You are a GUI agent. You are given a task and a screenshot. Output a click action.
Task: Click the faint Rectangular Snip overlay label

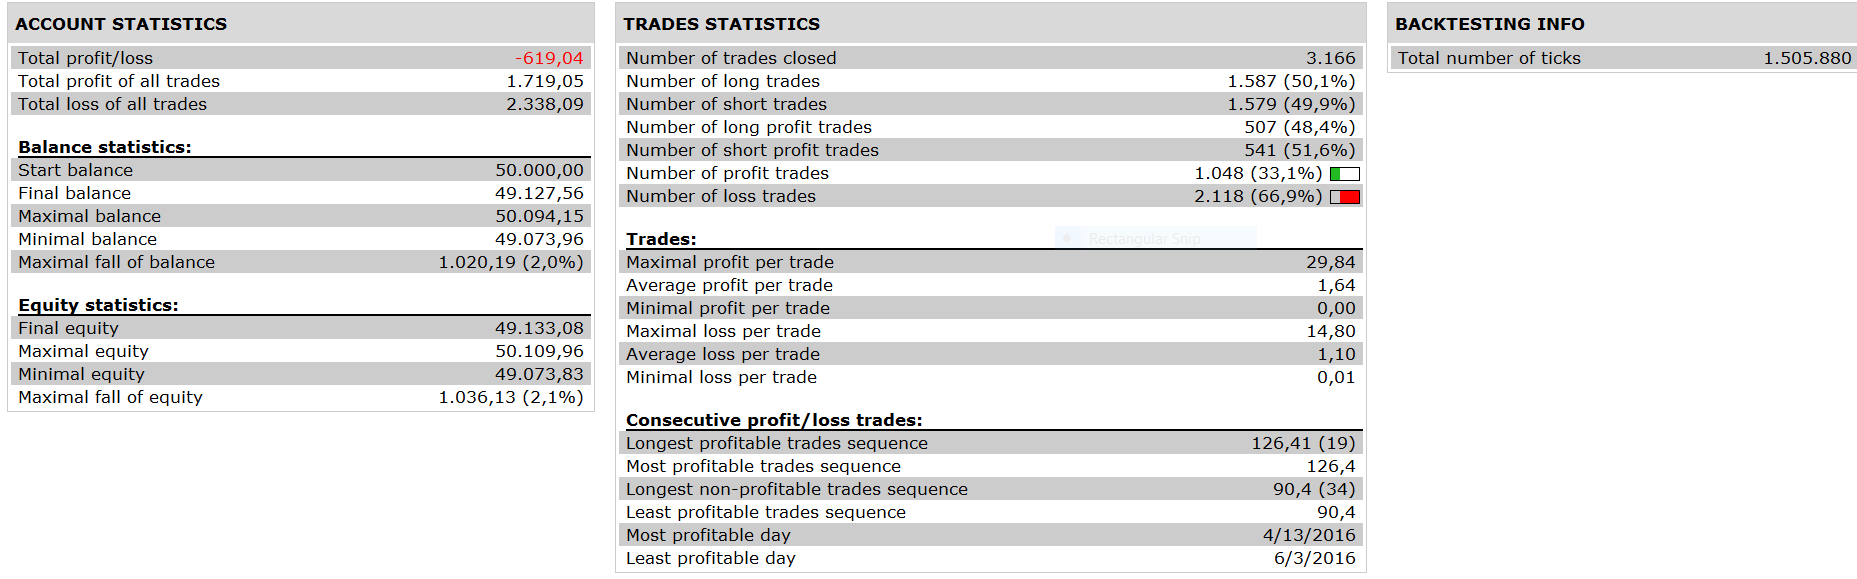click(1144, 238)
